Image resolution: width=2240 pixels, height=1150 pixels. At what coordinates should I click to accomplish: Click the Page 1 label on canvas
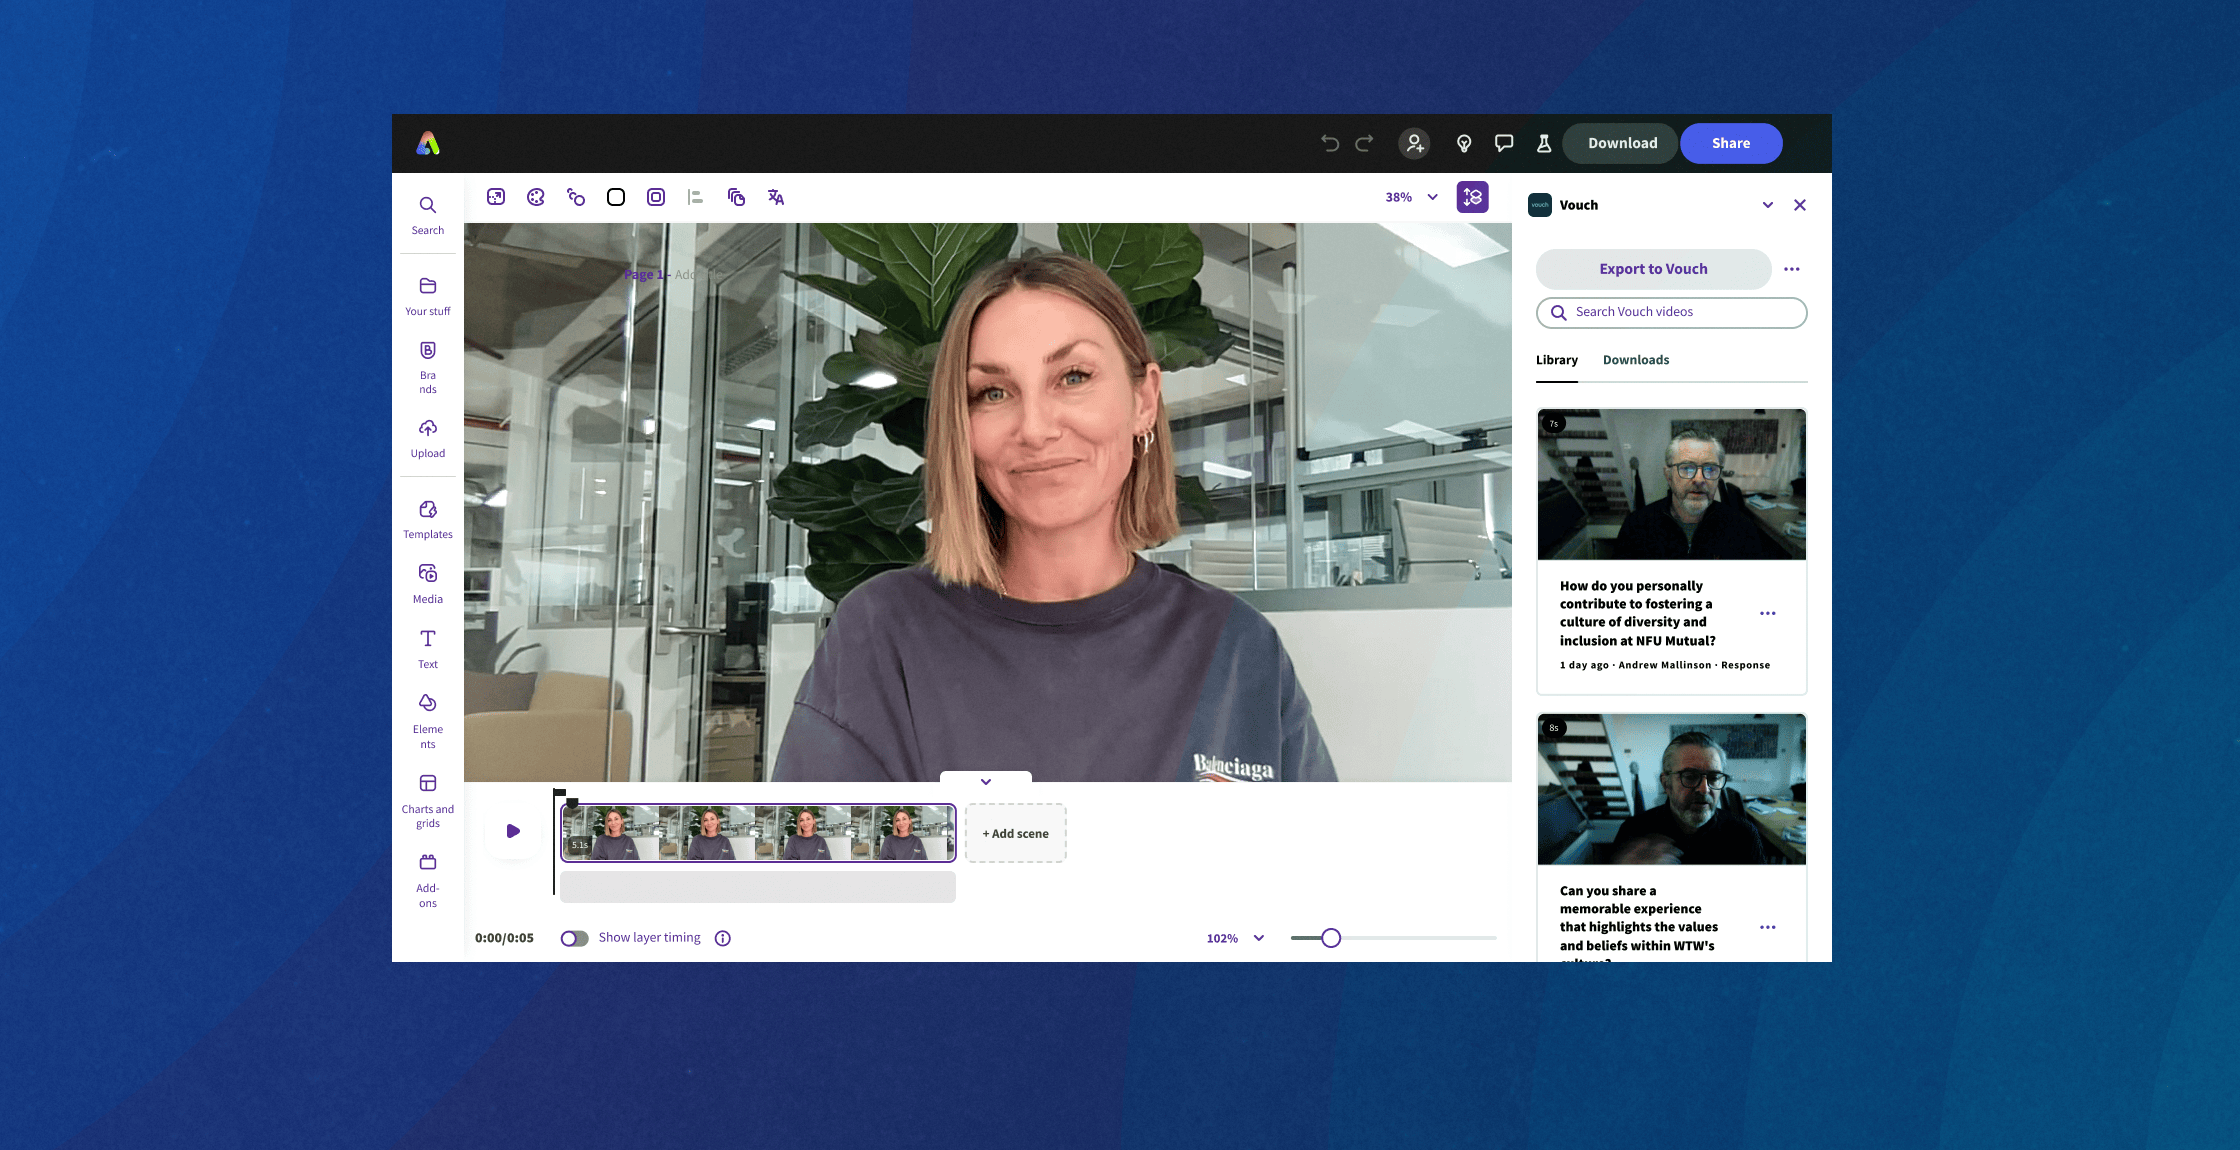point(643,274)
